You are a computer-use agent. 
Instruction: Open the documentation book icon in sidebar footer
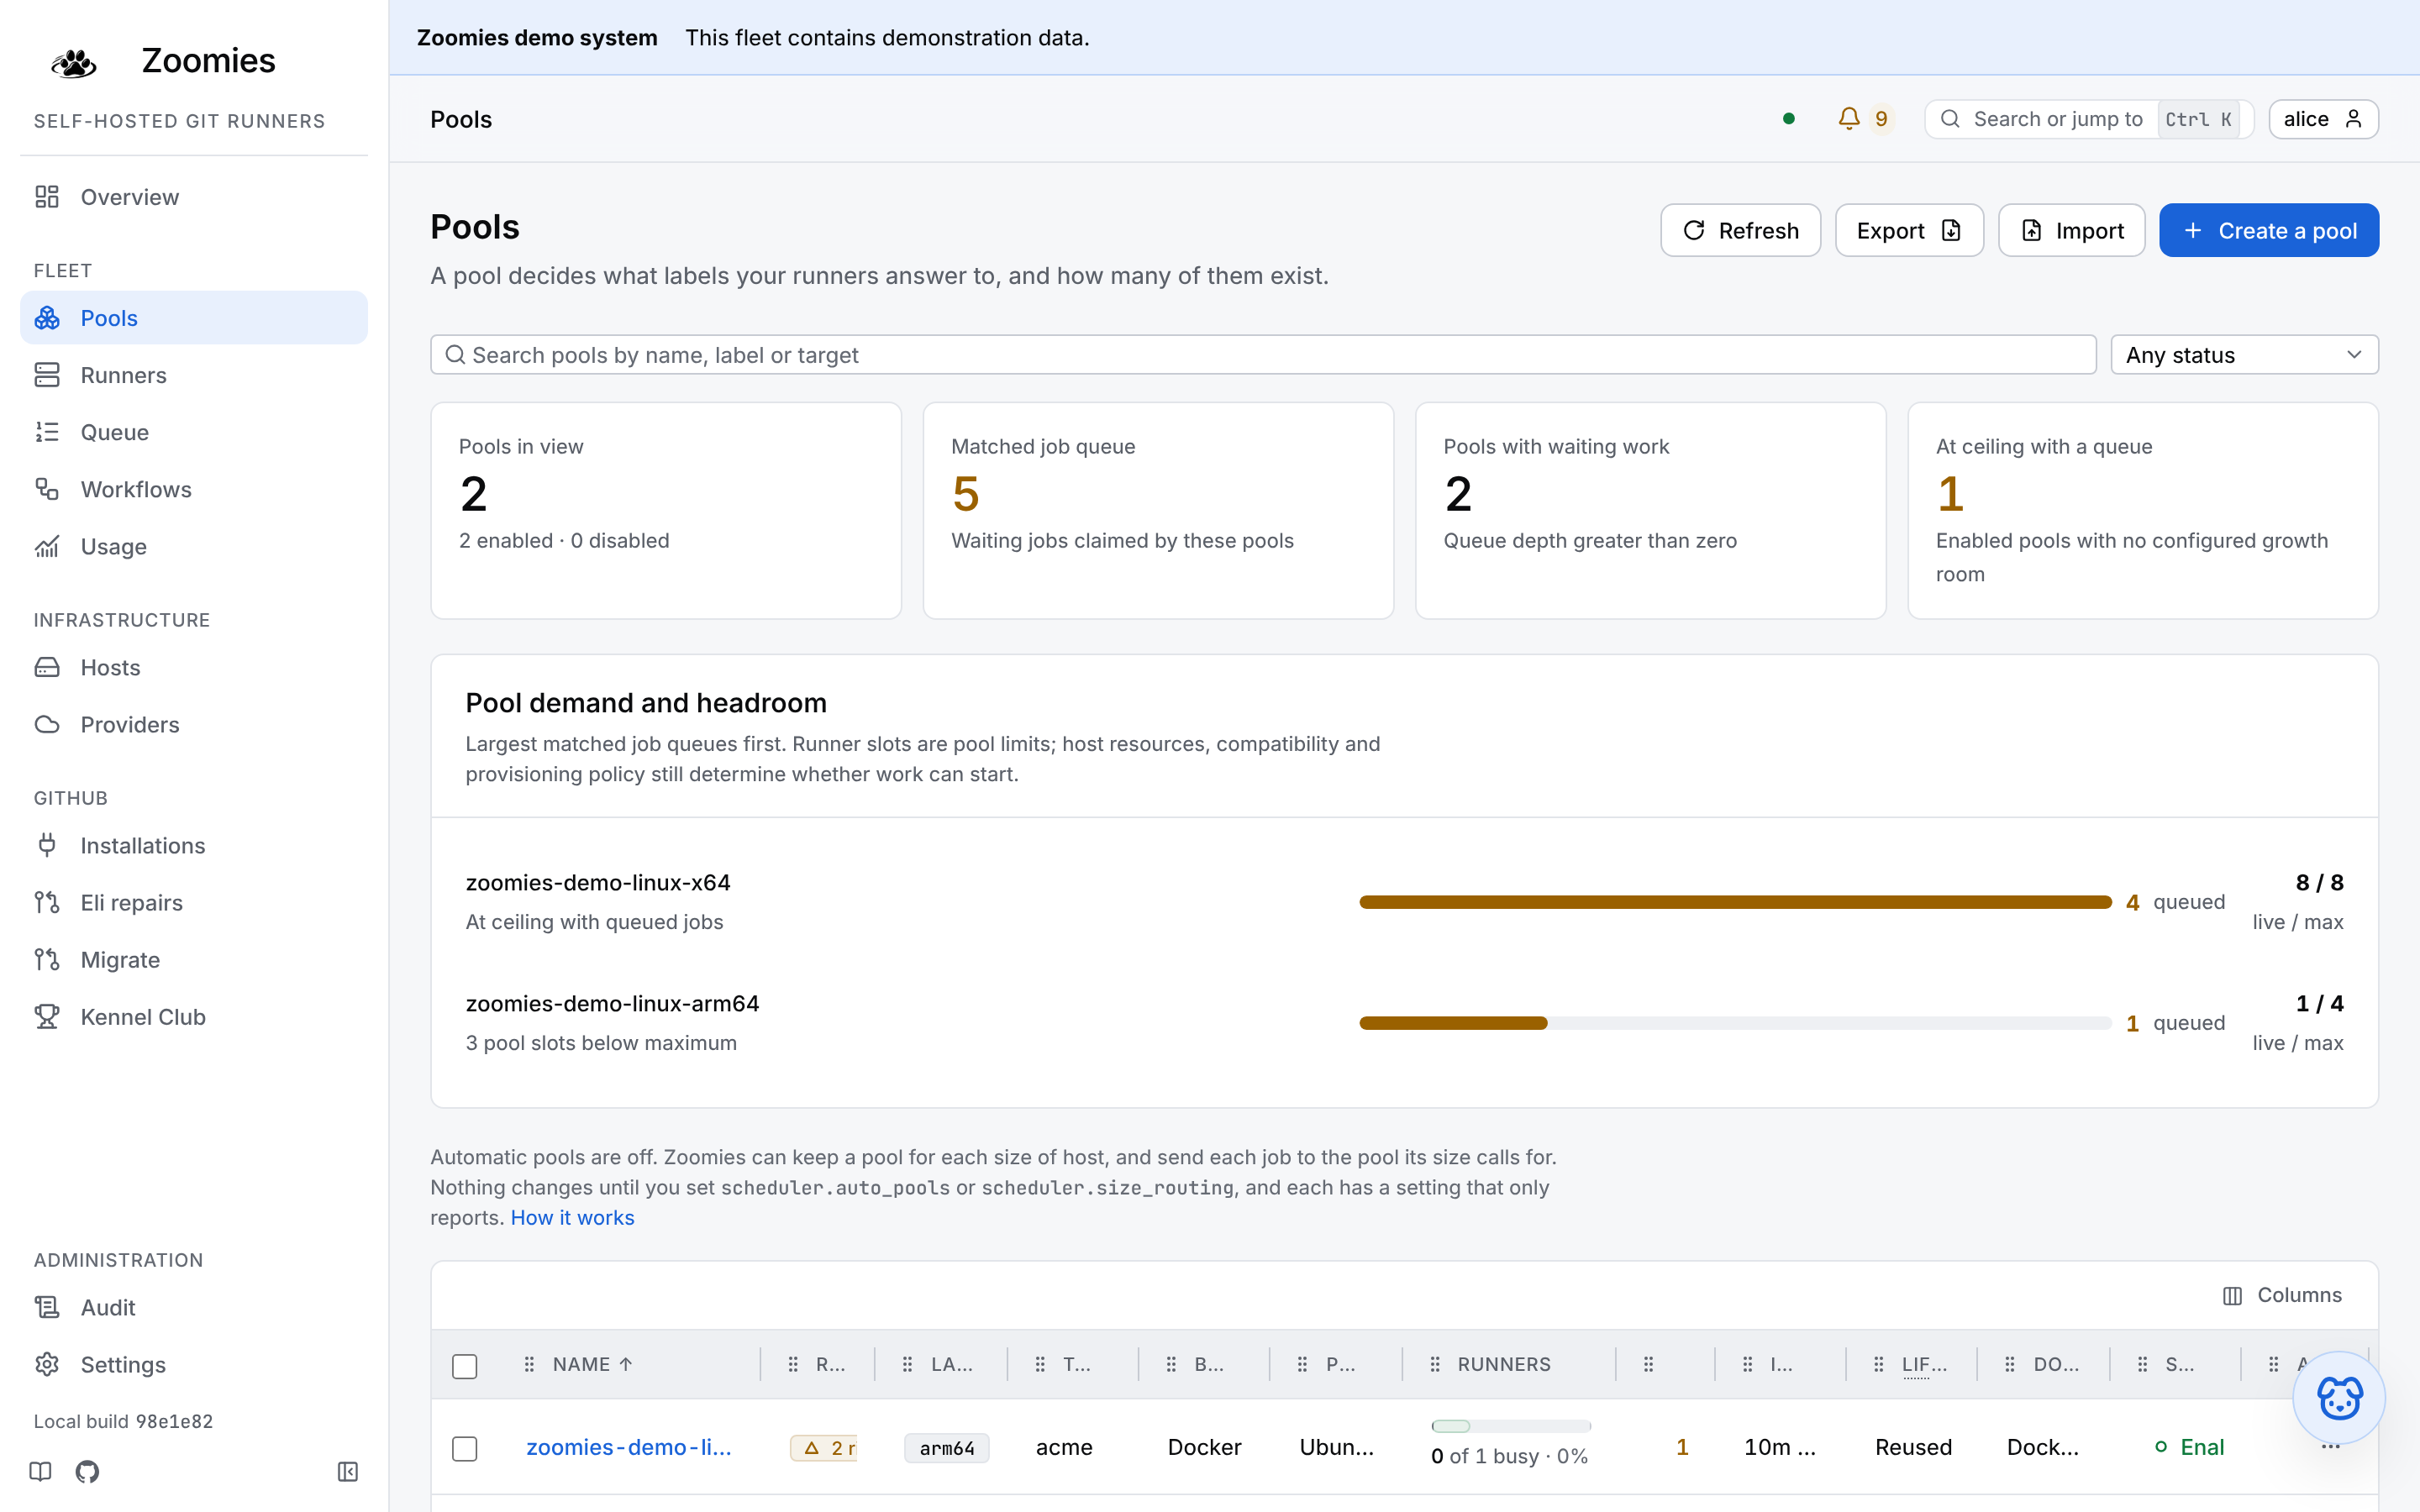tap(40, 1471)
